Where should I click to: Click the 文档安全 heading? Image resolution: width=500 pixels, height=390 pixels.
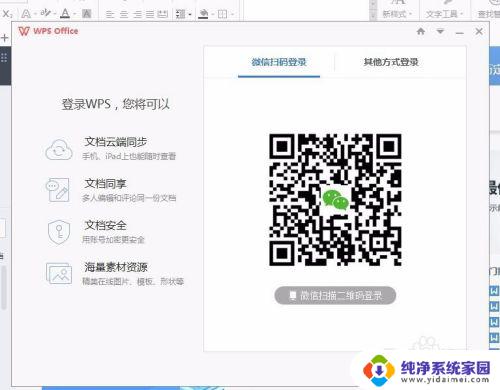[105, 225]
